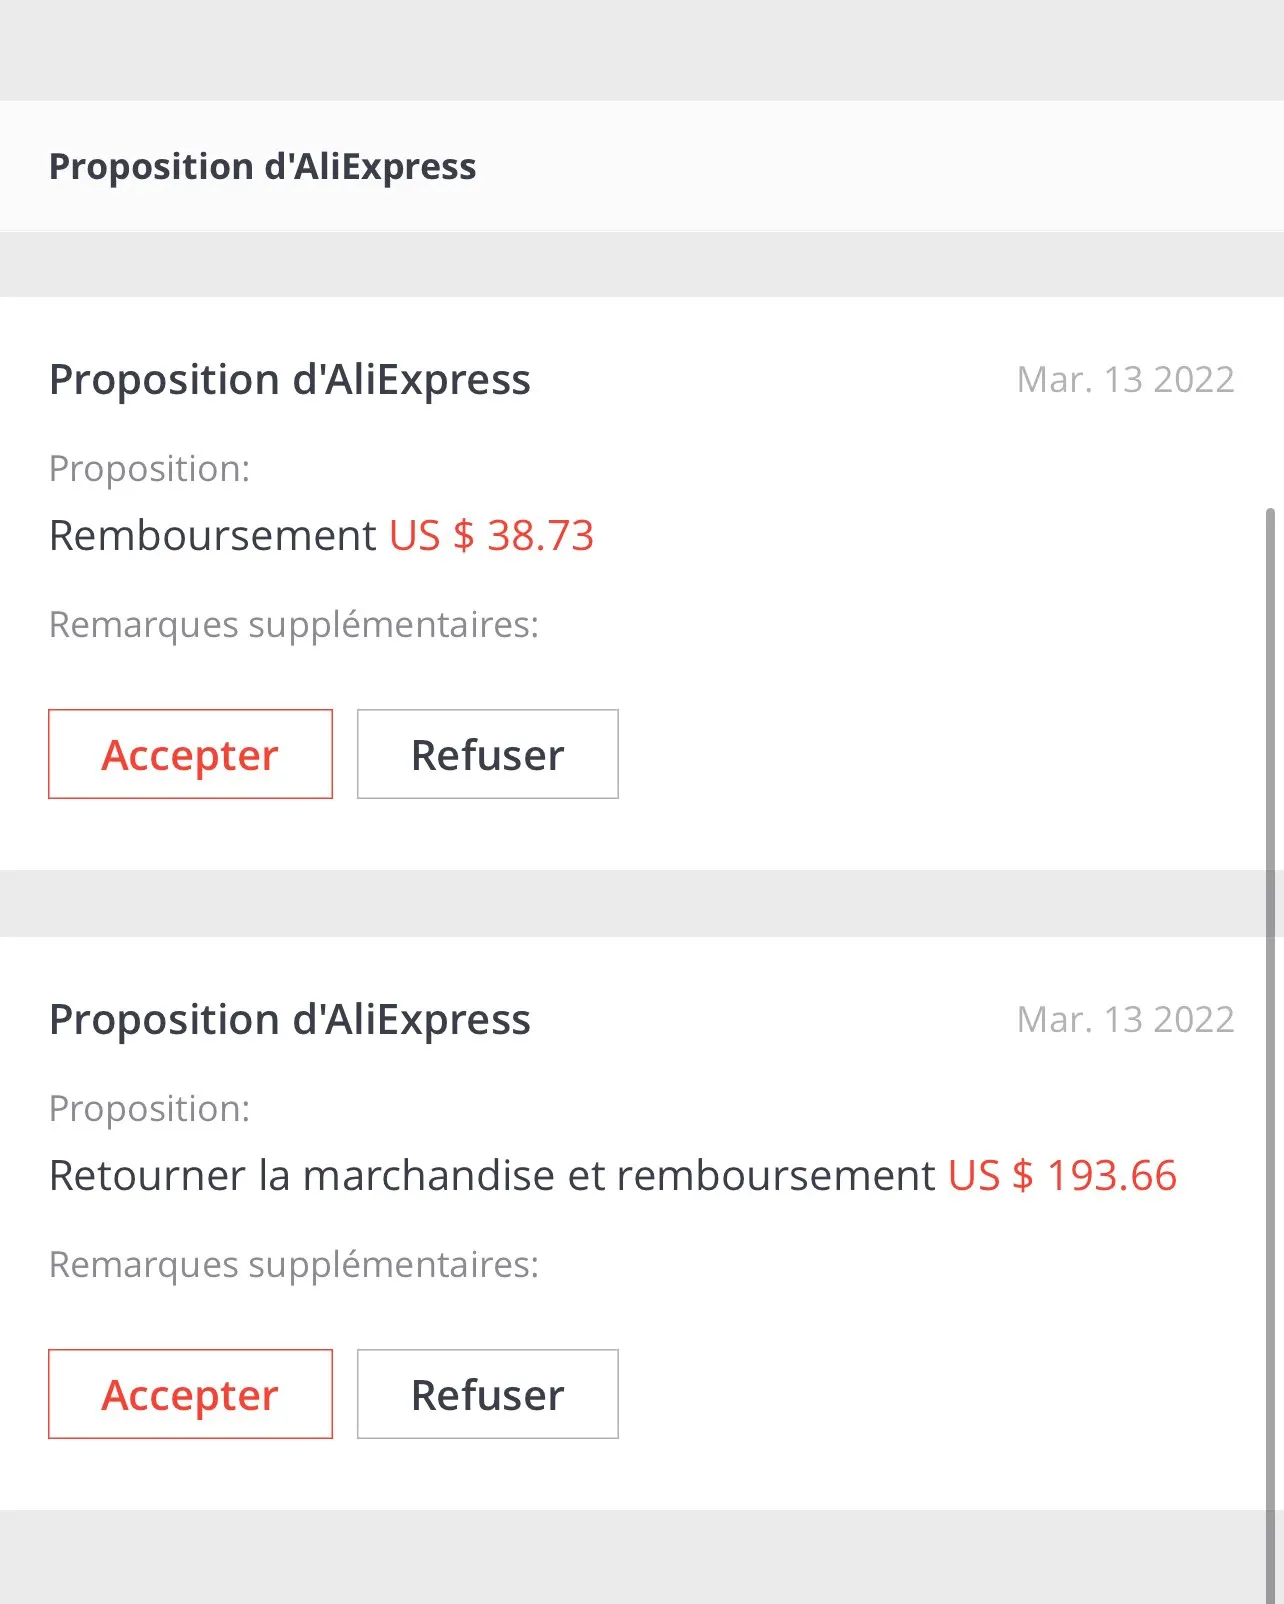Click the Remboursement text in the first proposal
The width and height of the screenshot is (1284, 1604).
212,536
